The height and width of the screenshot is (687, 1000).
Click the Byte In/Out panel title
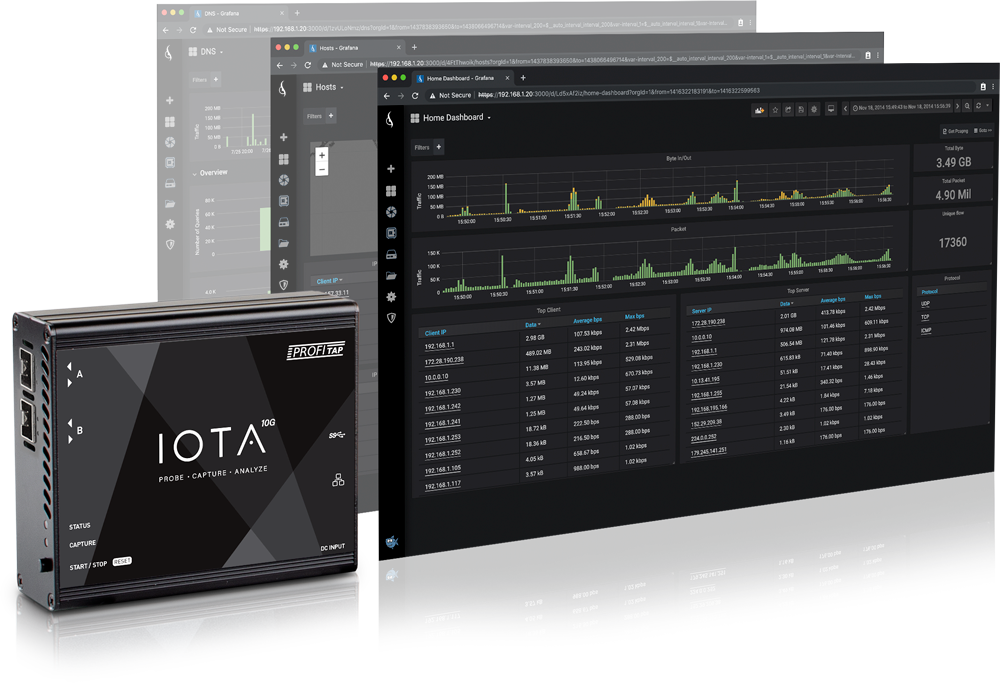(679, 158)
